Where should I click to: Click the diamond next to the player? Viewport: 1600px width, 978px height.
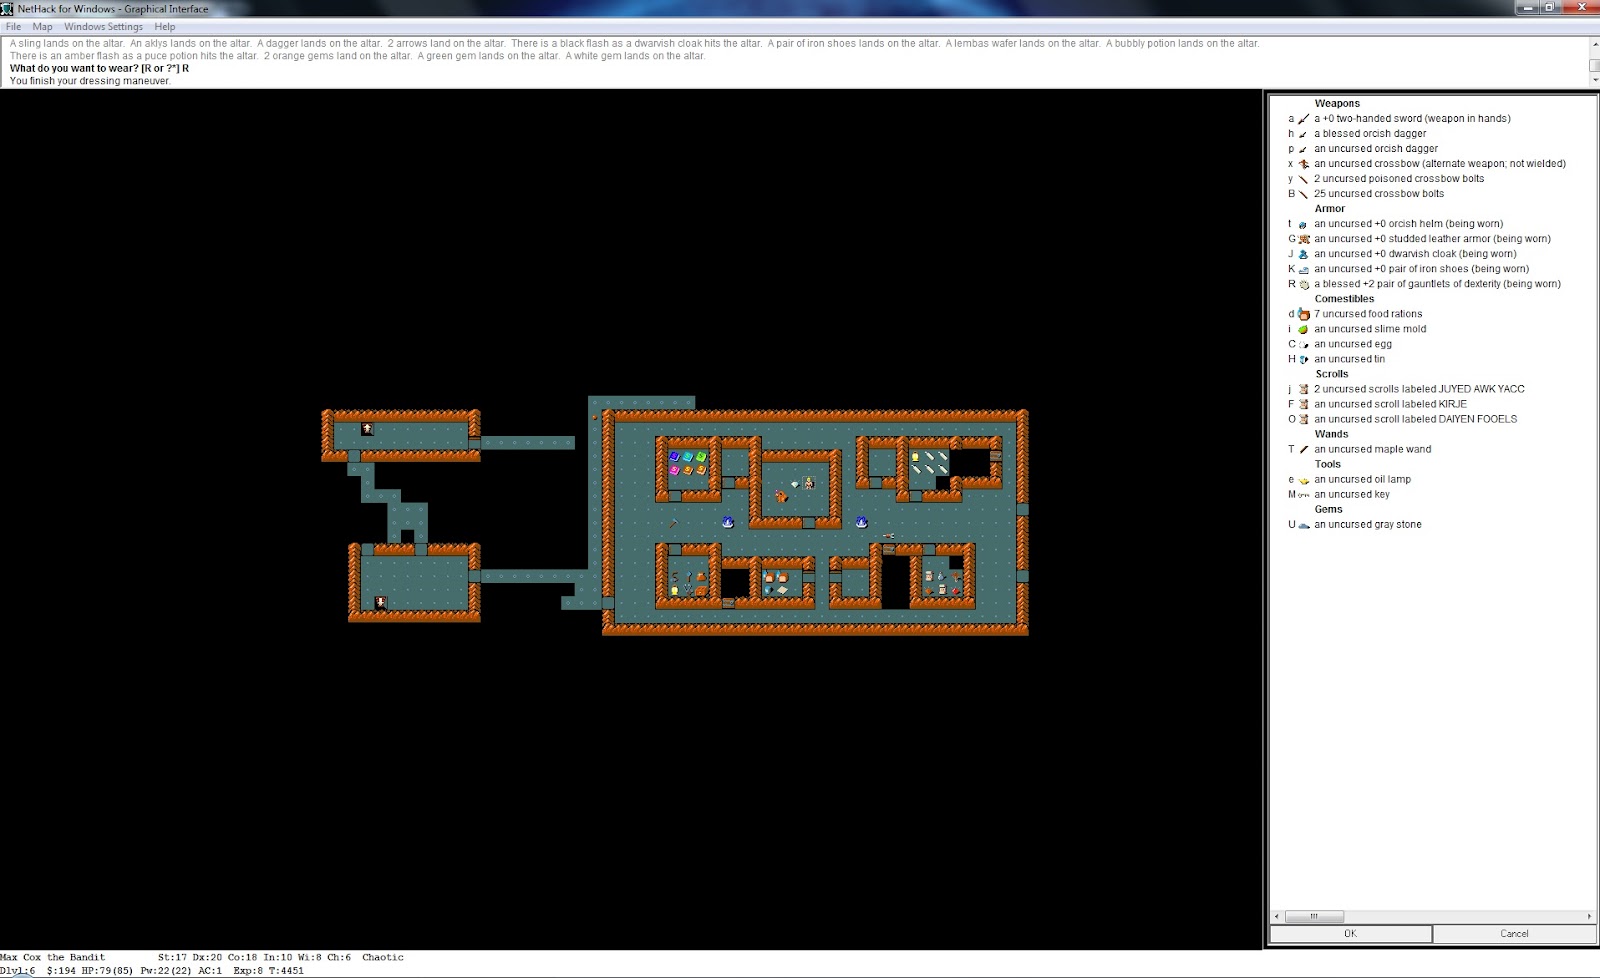(795, 485)
